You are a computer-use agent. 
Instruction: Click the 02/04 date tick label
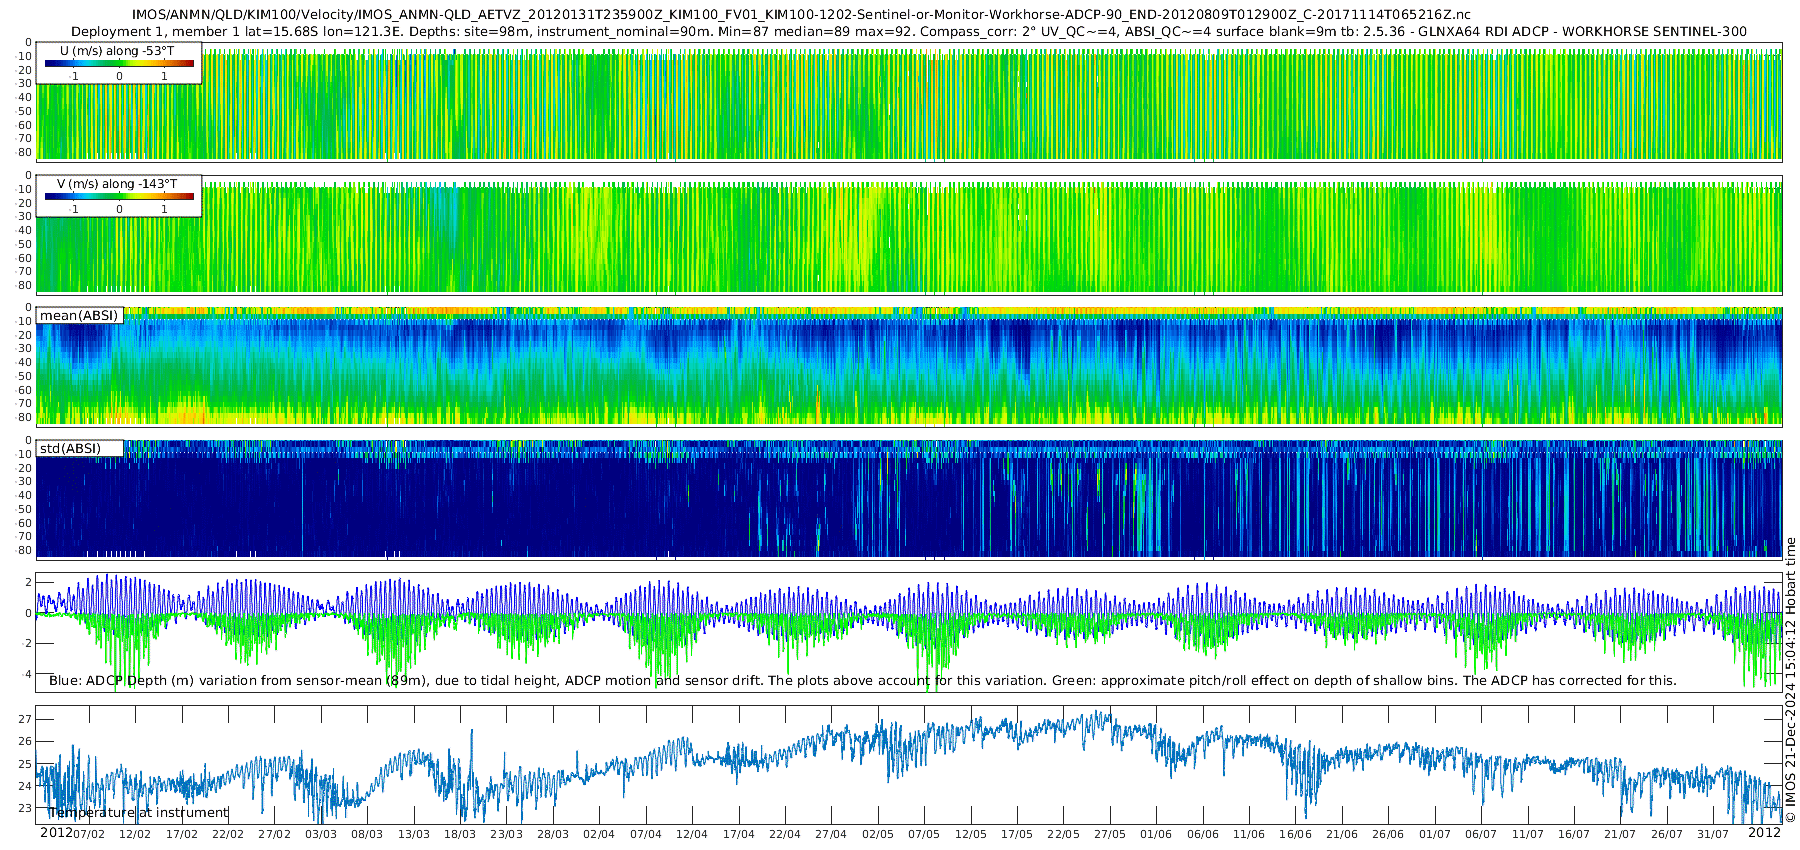click(599, 834)
